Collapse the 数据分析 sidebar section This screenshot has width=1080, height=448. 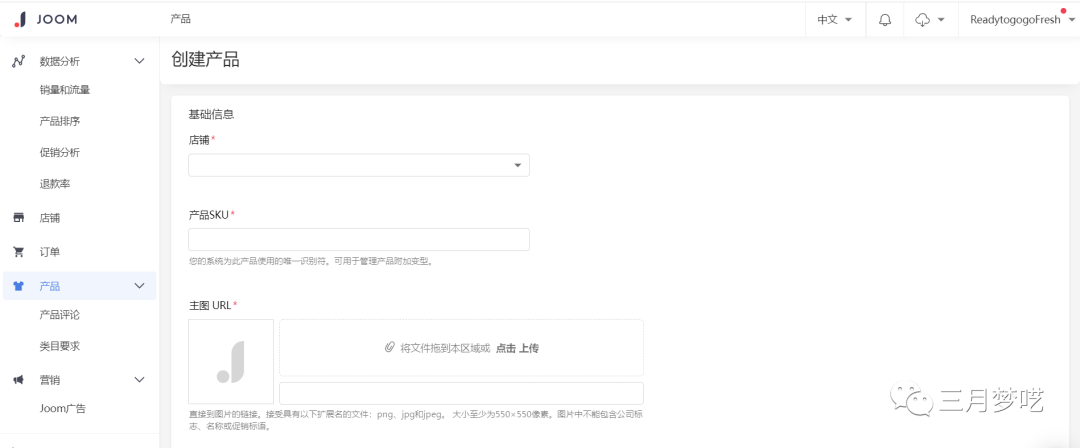139,62
